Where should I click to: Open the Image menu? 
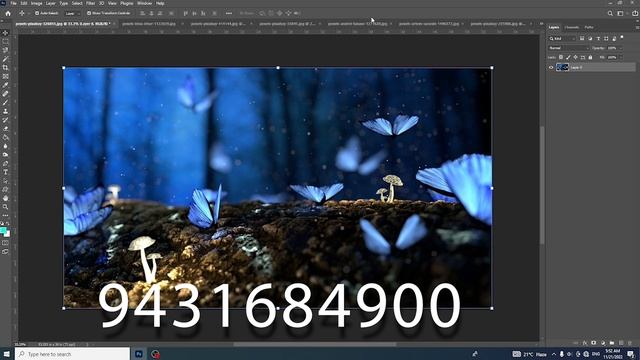pos(36,3)
